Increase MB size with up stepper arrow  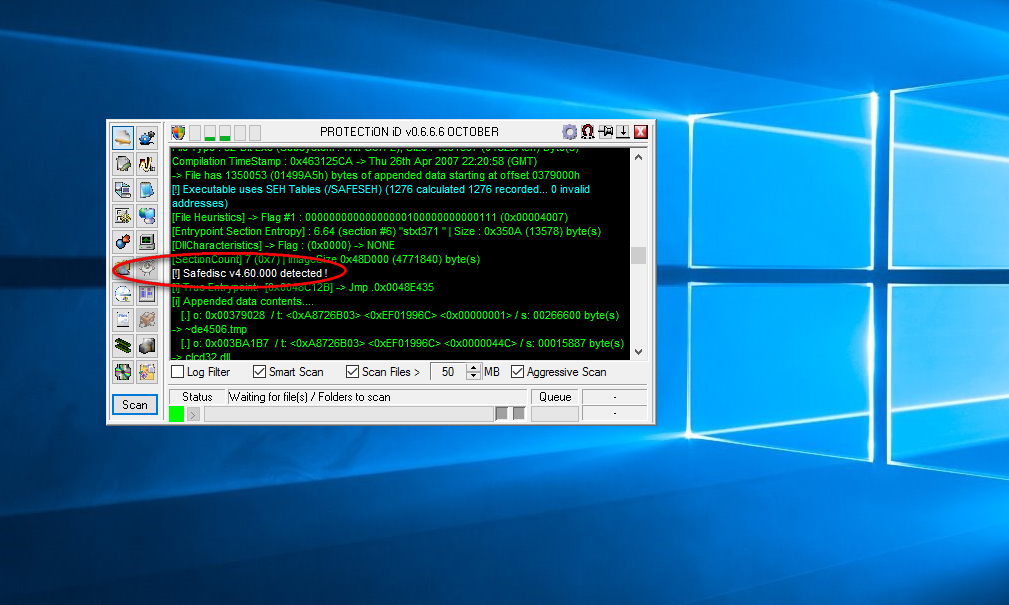(x=474, y=368)
